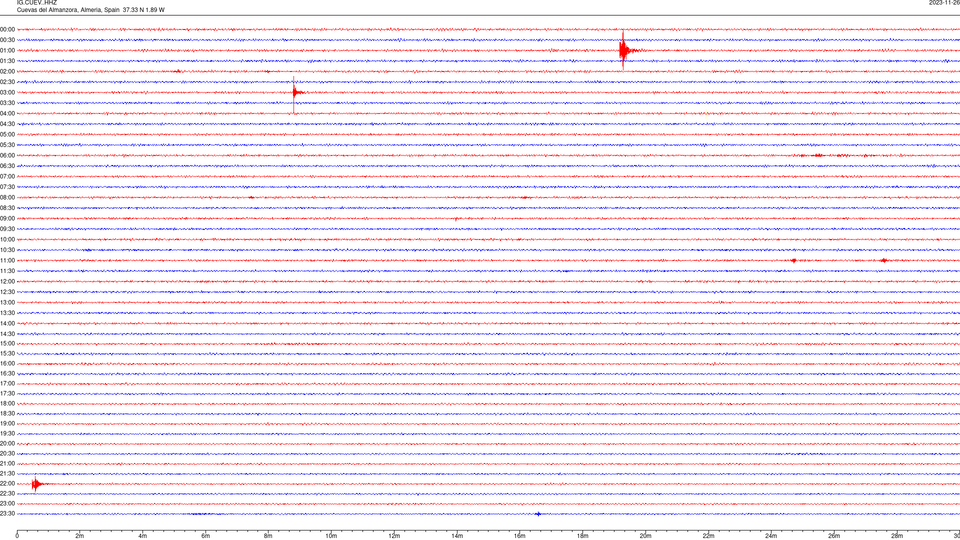Select the 19:30 time label
The image size is (960, 540).
7,433
